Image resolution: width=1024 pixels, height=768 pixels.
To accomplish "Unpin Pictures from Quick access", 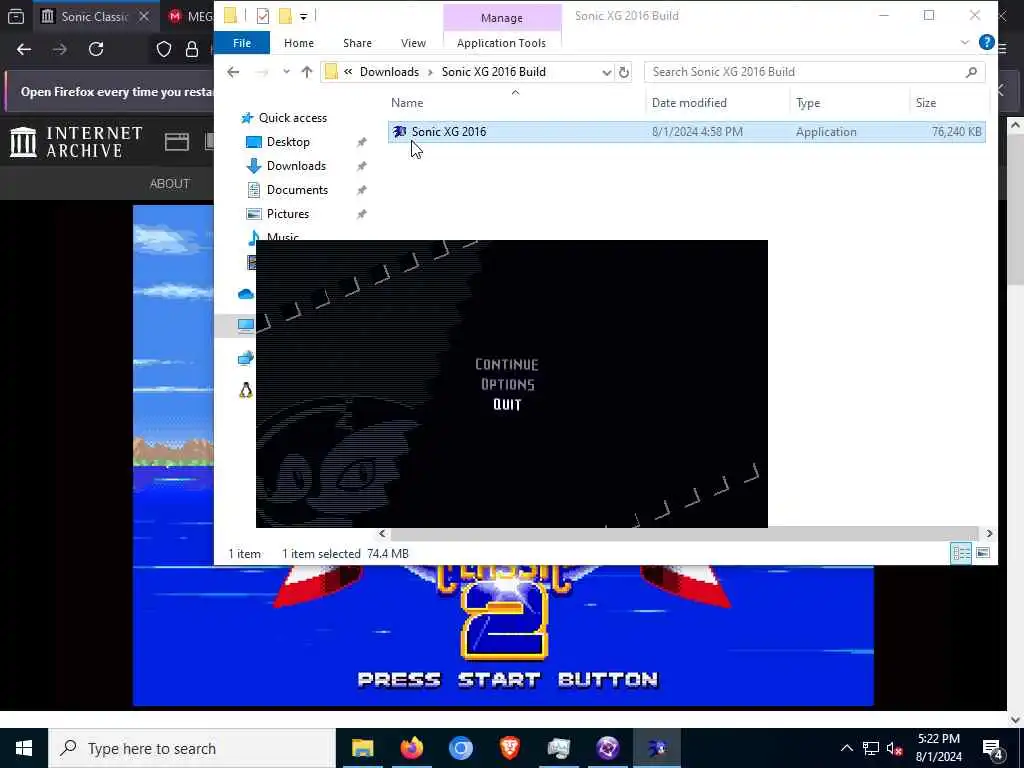I will coord(361,214).
